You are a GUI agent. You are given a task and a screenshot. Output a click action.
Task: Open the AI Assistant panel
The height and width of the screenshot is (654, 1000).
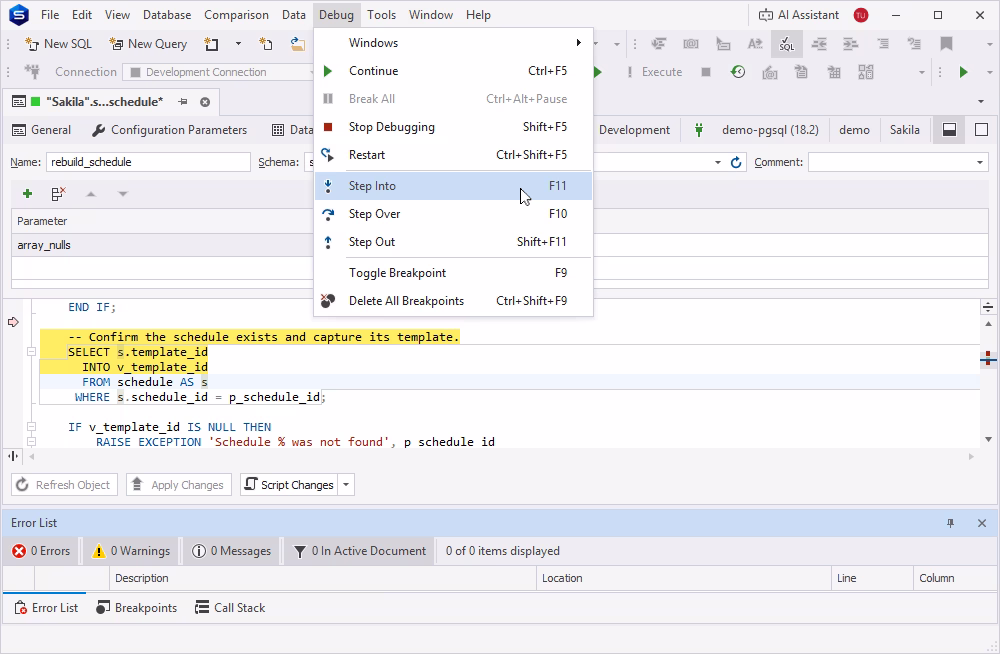pyautogui.click(x=798, y=15)
